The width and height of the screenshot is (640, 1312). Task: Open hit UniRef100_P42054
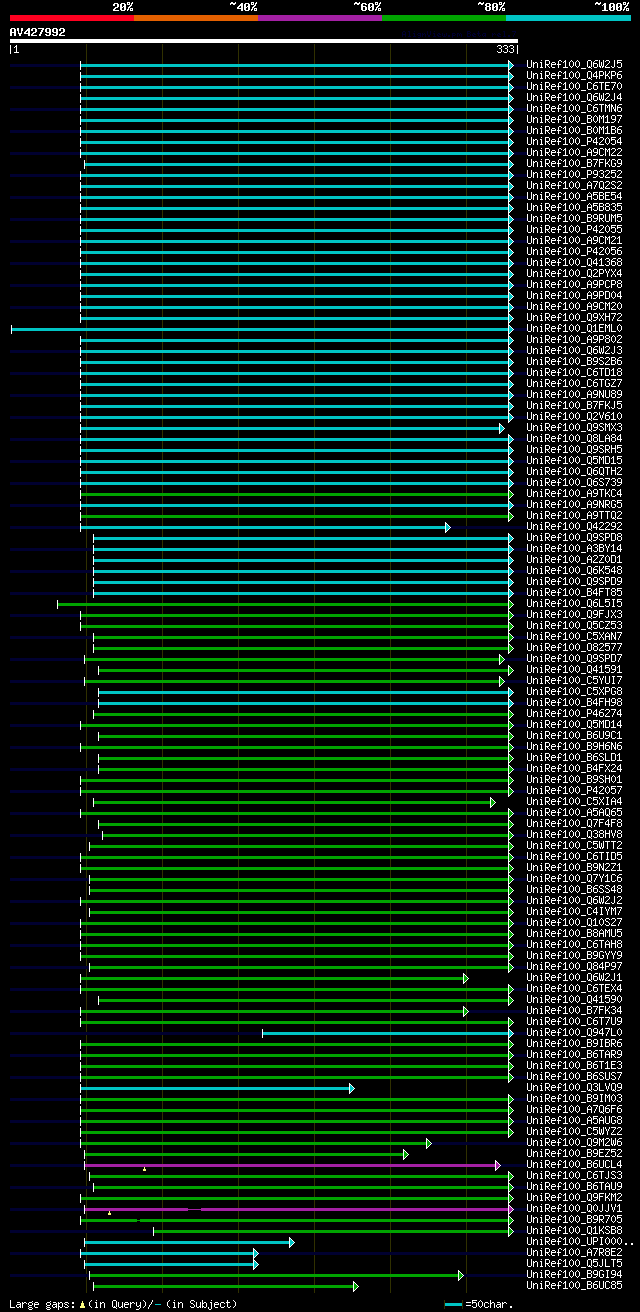[574, 141]
